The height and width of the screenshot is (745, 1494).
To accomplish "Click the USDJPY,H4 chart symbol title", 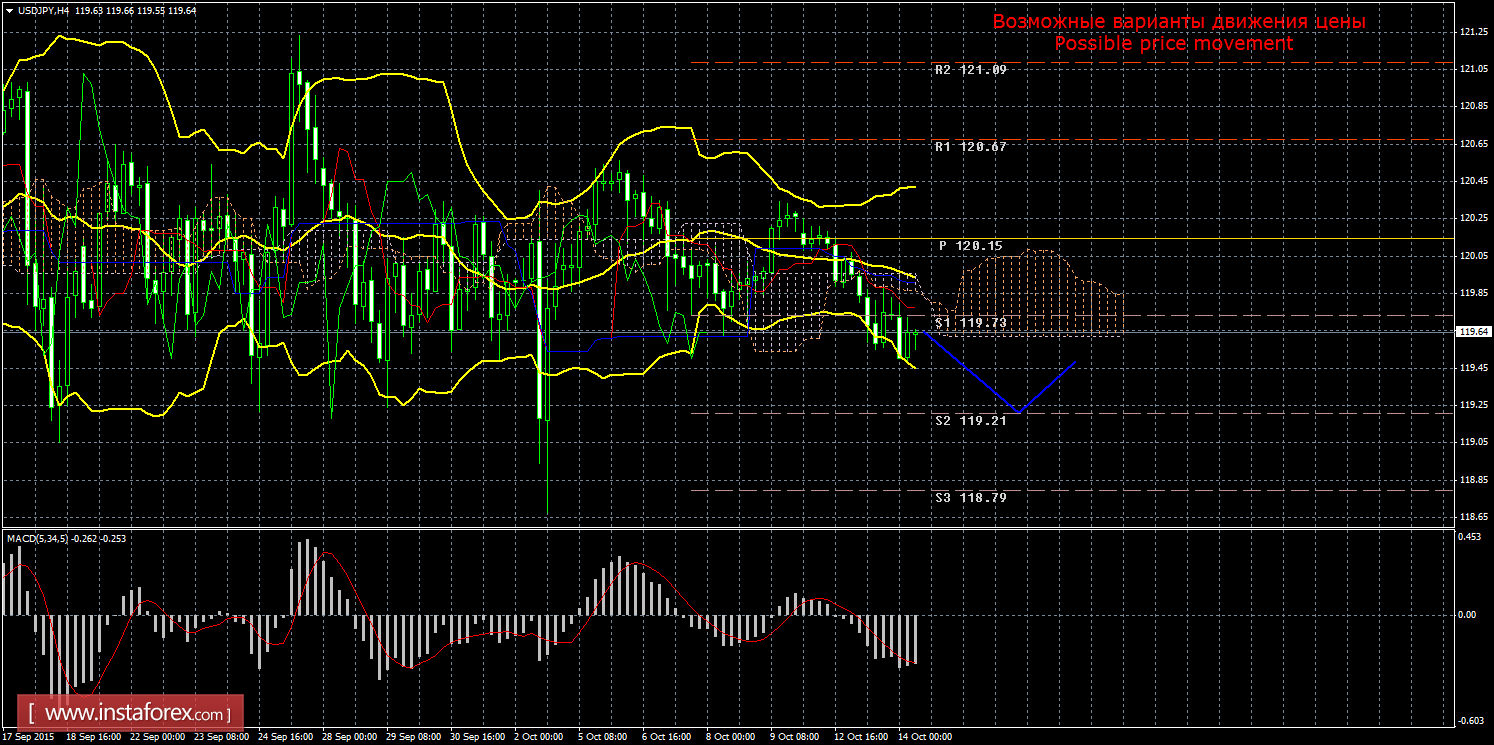I will 44,10.
